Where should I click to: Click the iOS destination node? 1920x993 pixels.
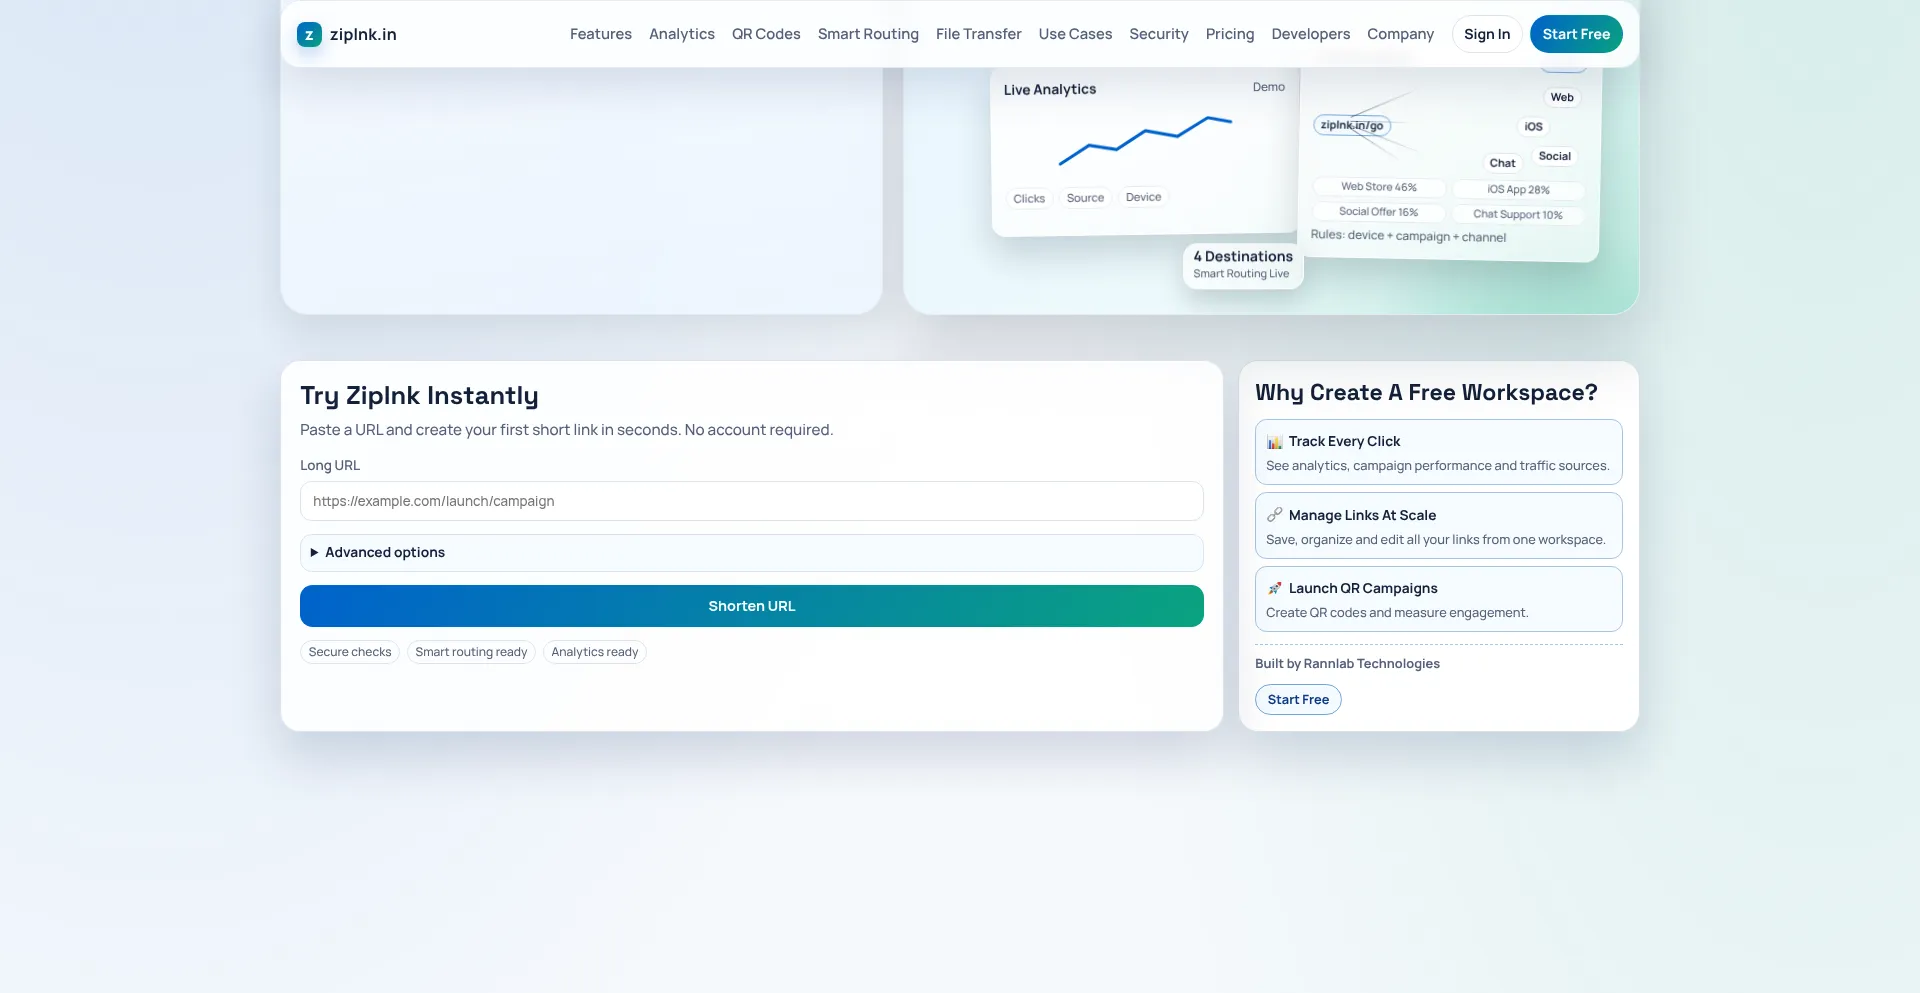[x=1533, y=127]
